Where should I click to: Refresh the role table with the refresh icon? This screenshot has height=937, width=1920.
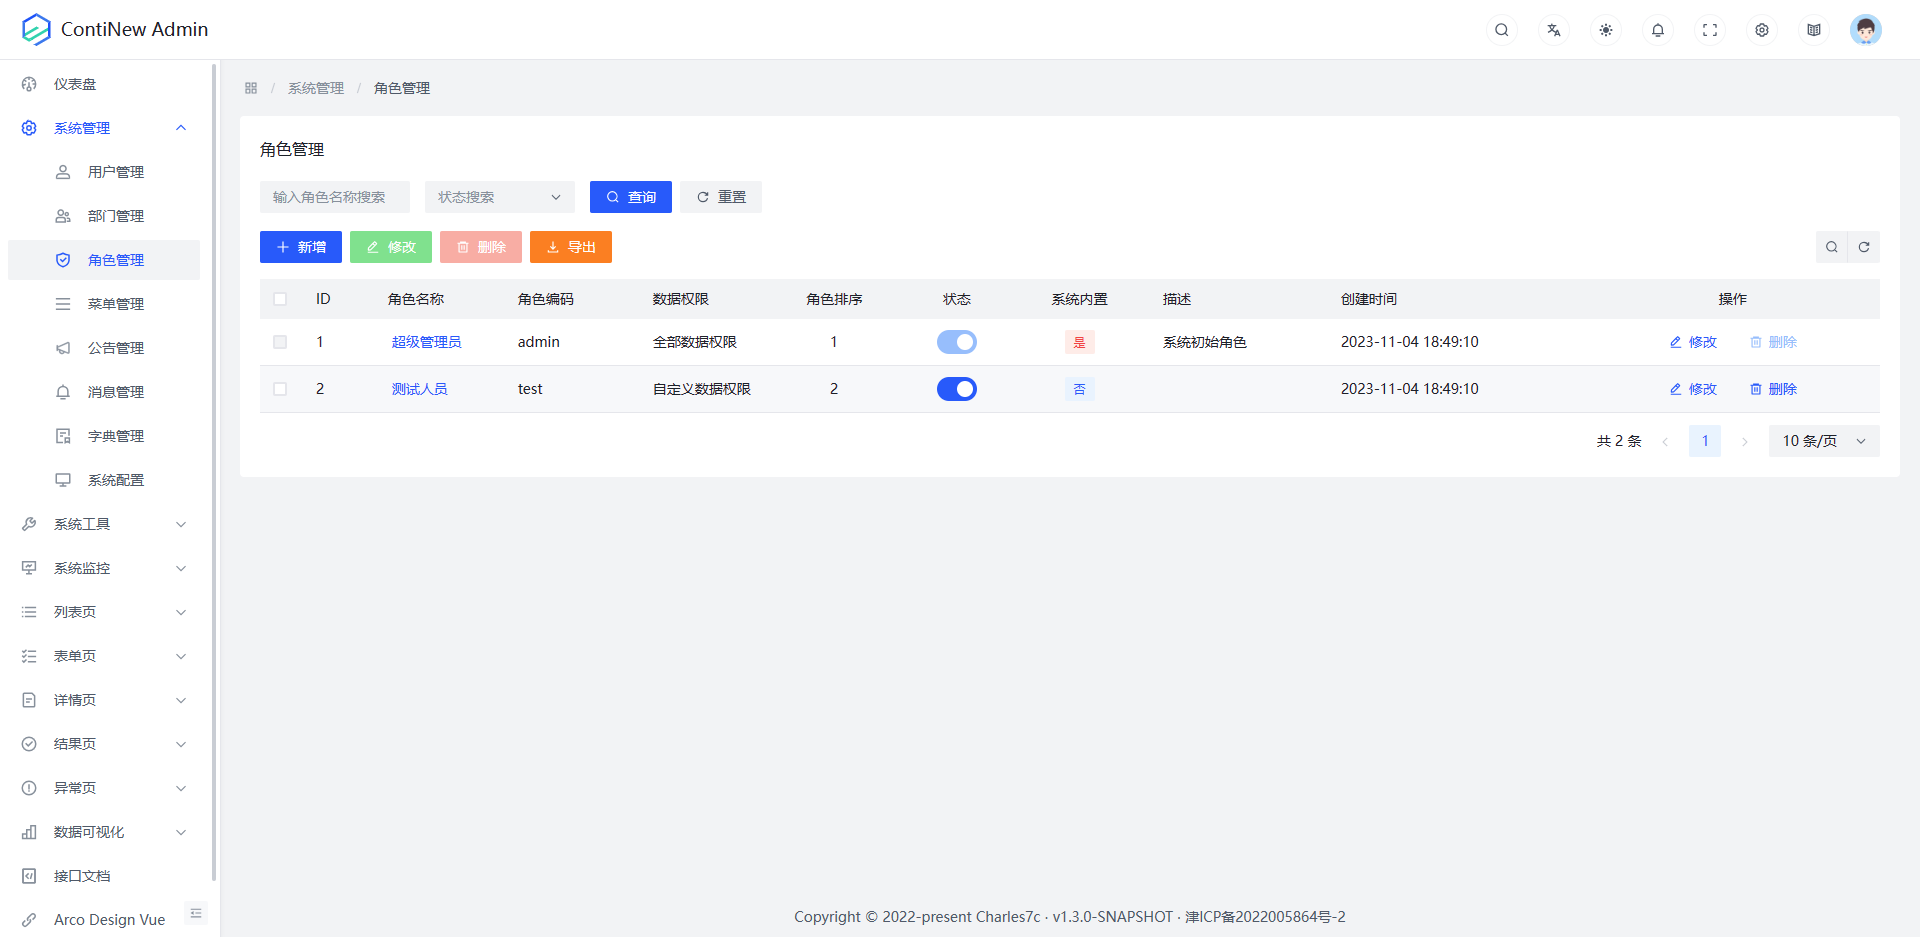tap(1864, 246)
